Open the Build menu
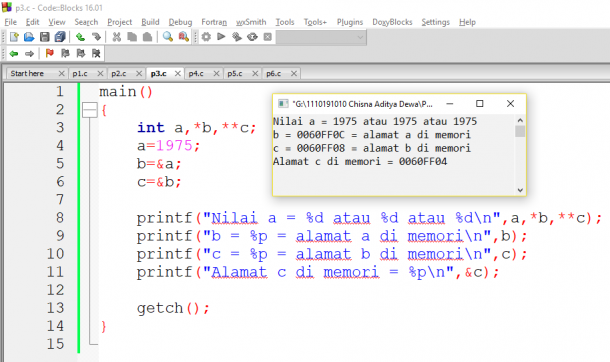Viewport: 610px width, 362px height. [x=150, y=22]
